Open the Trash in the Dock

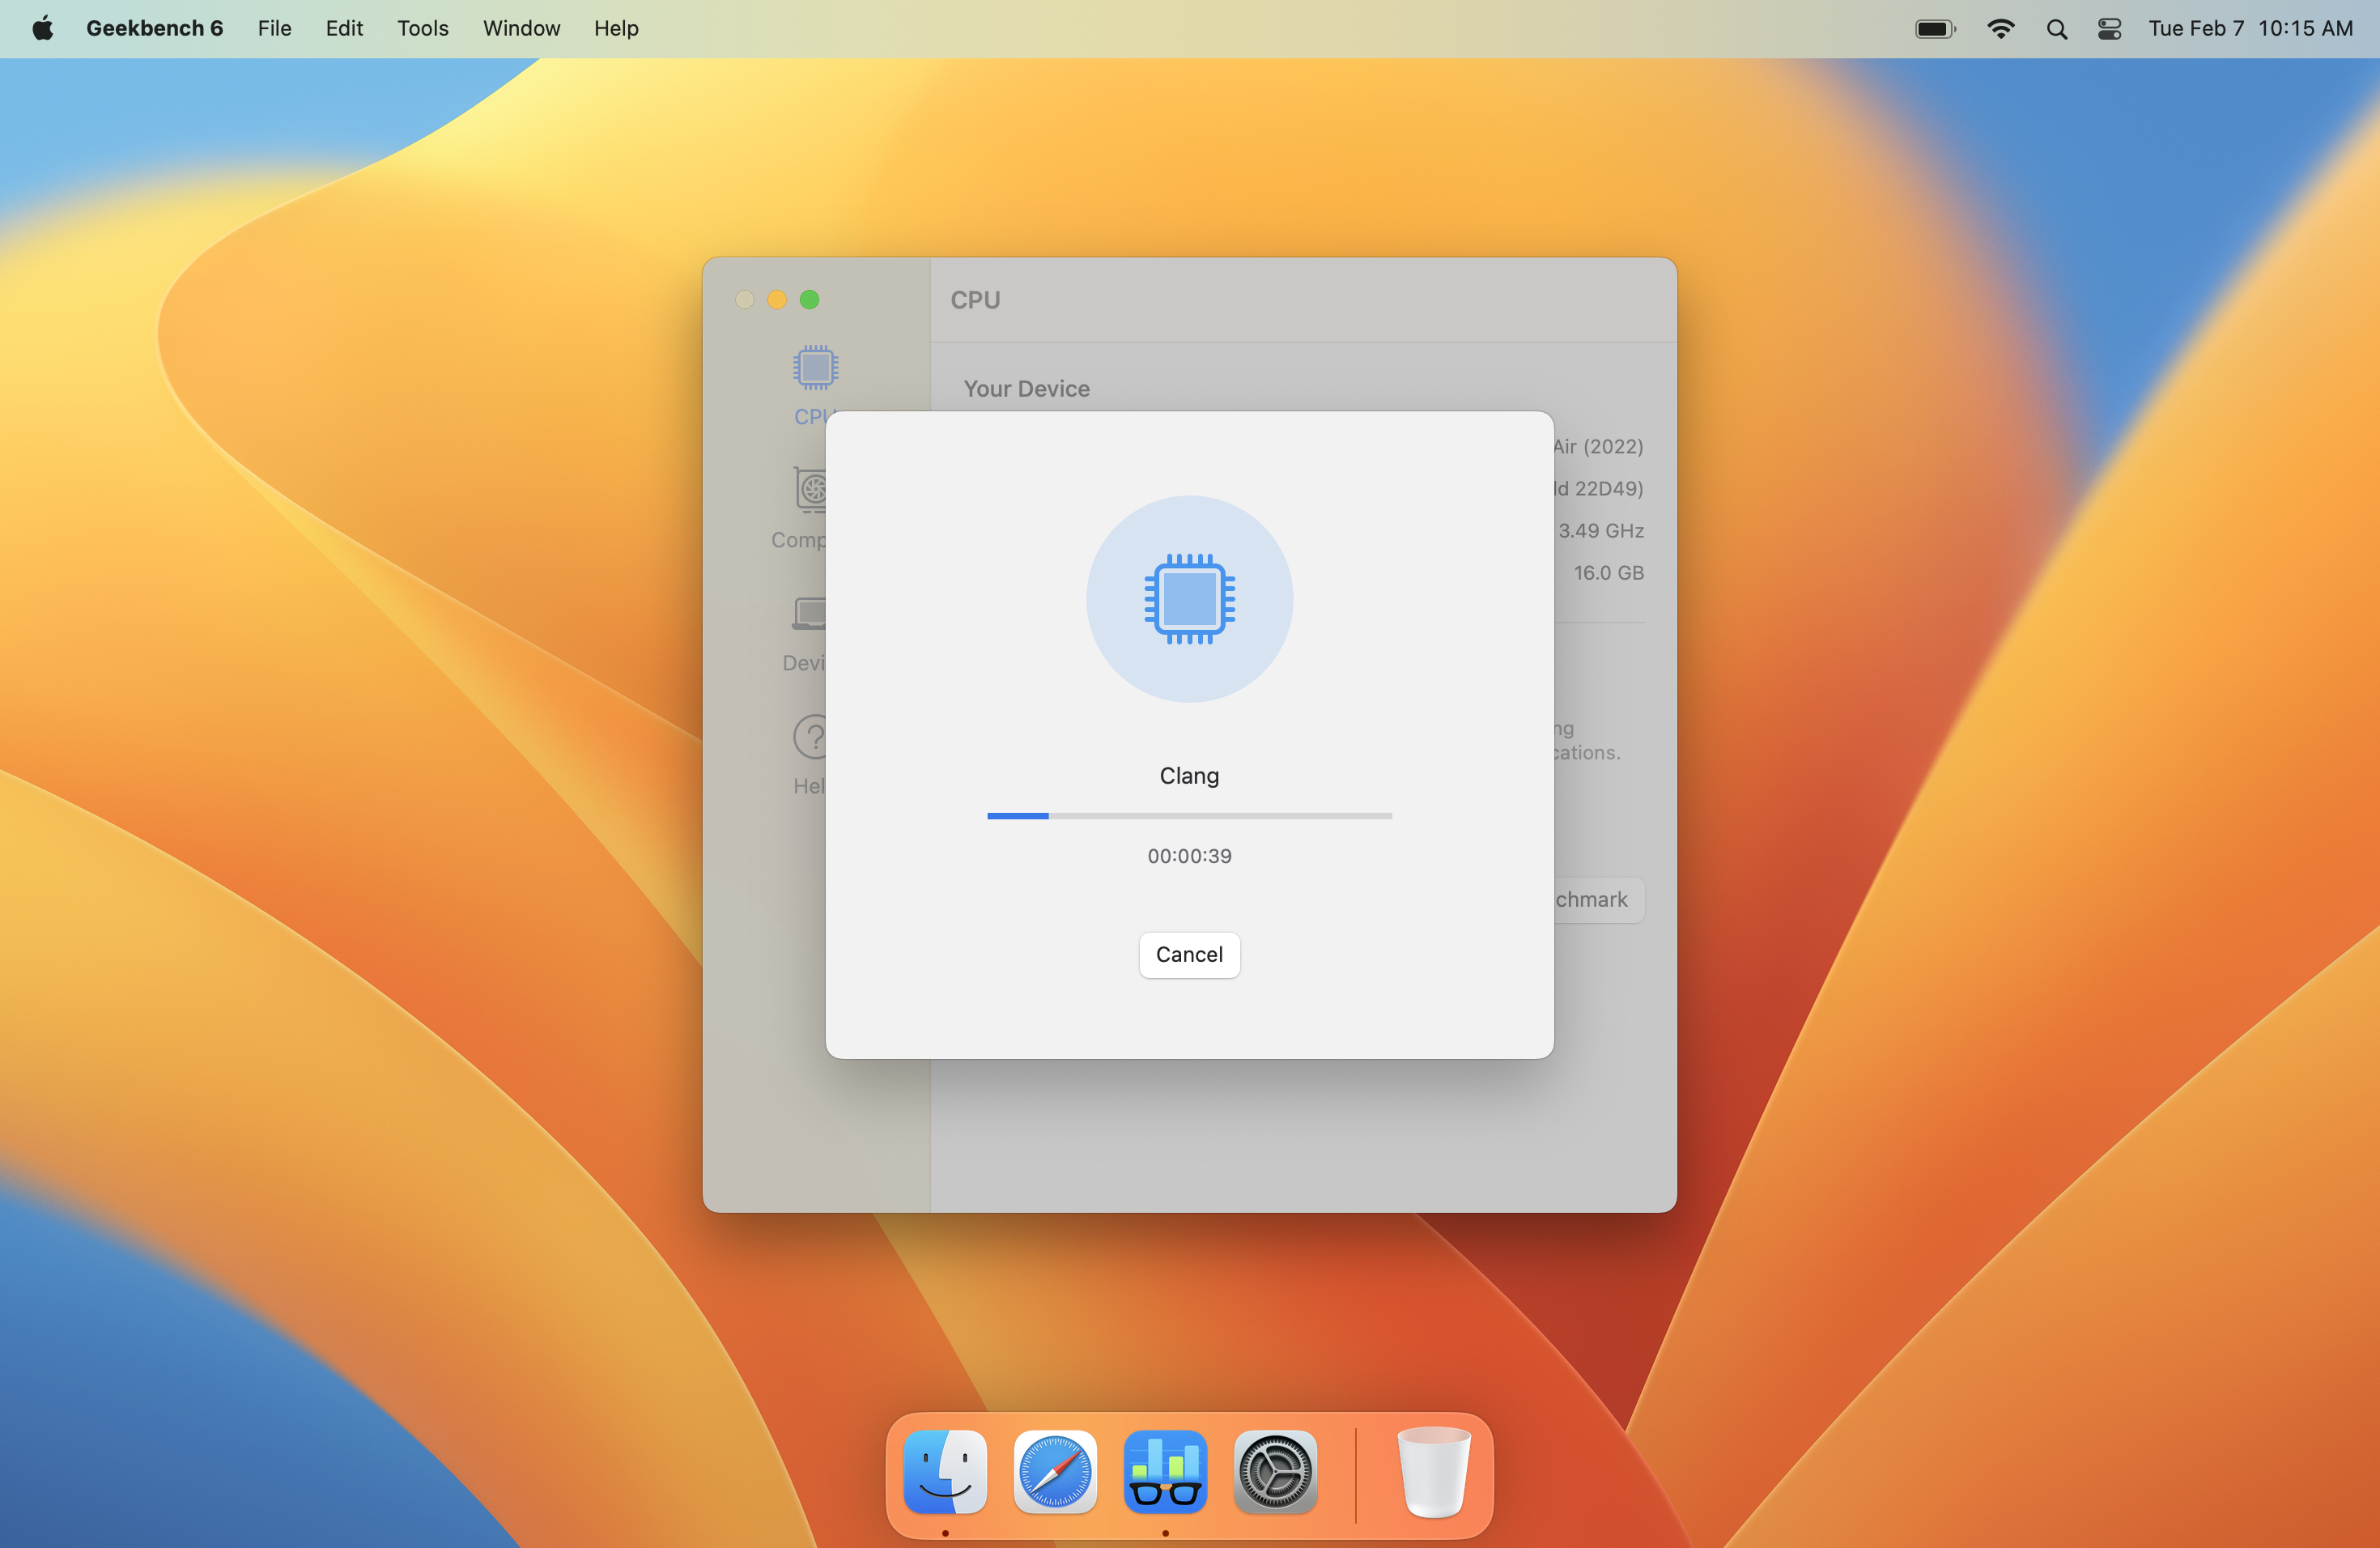pyautogui.click(x=1433, y=1472)
